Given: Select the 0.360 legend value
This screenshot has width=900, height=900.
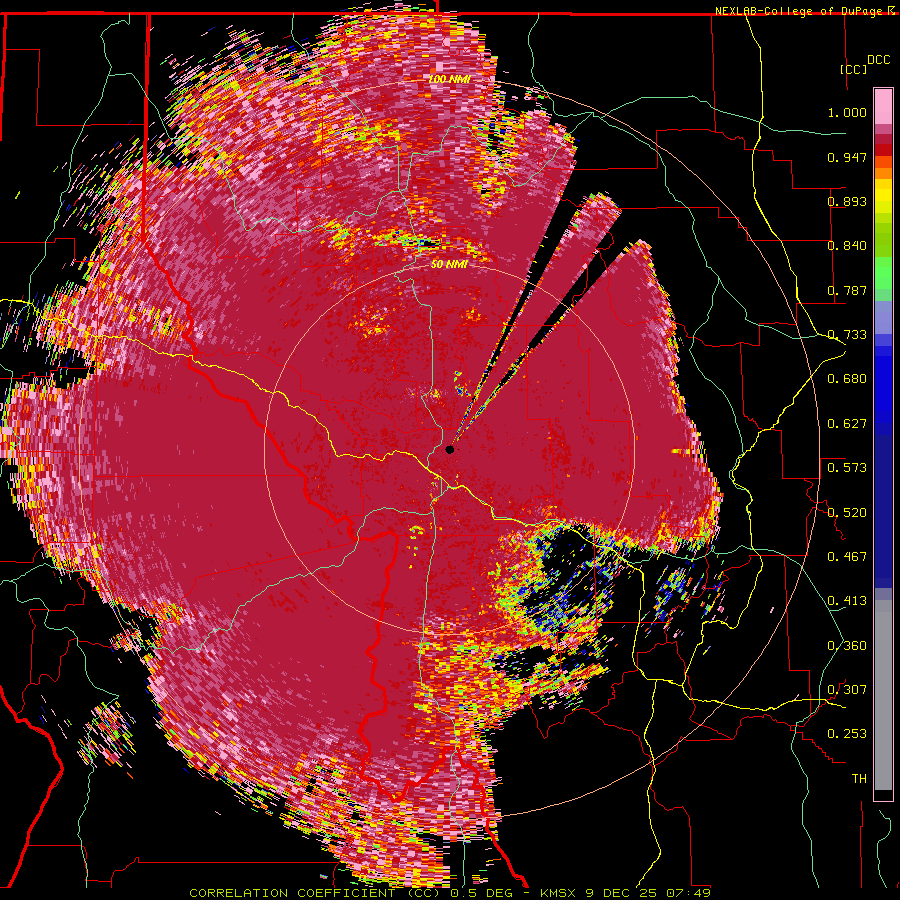Looking at the screenshot, I should pos(847,646).
